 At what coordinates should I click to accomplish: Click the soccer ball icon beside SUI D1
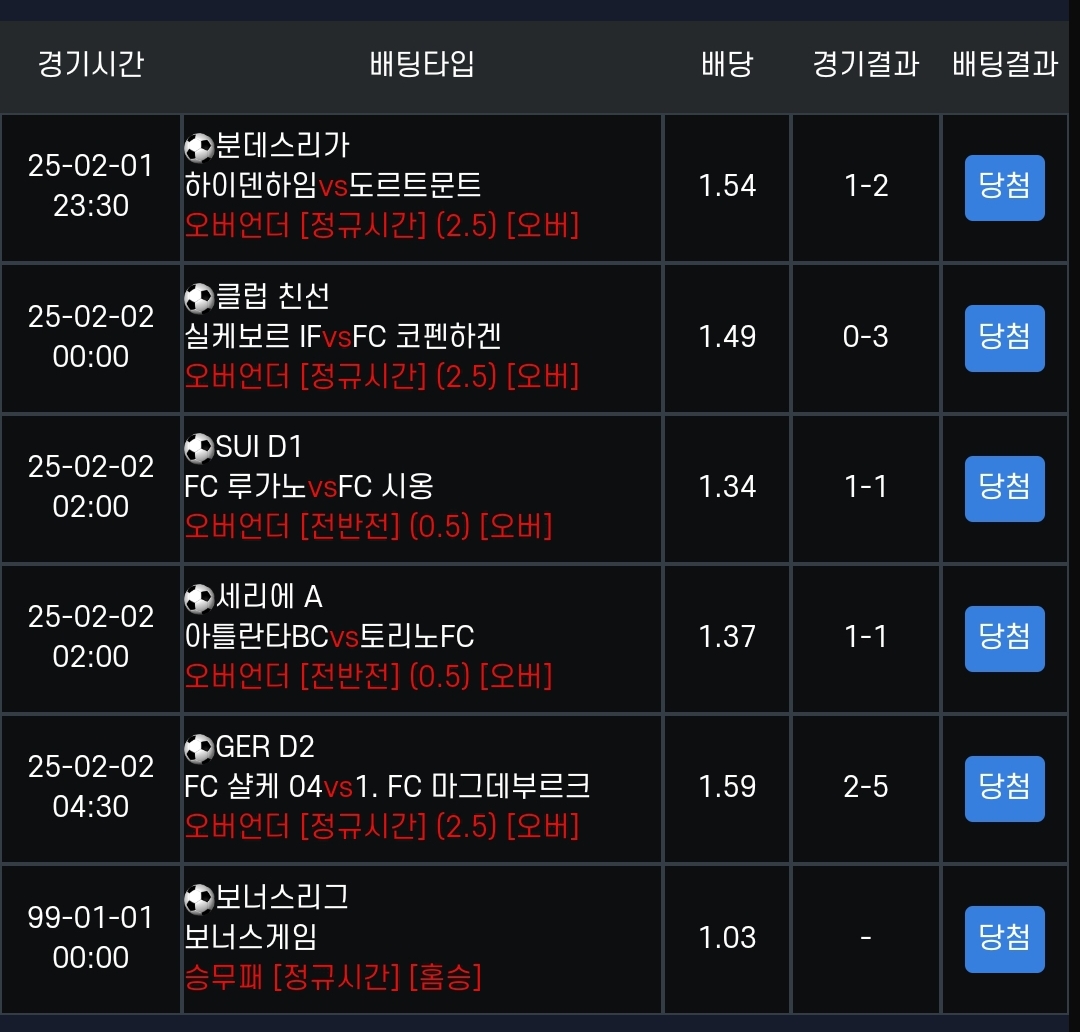click(x=200, y=448)
